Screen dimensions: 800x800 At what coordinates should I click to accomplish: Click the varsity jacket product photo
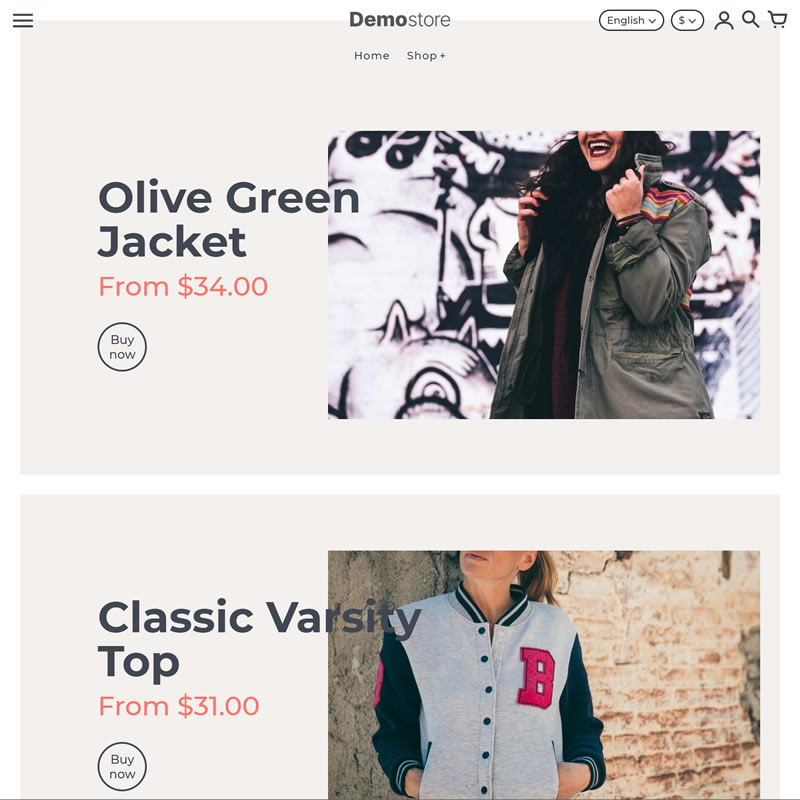point(544,674)
